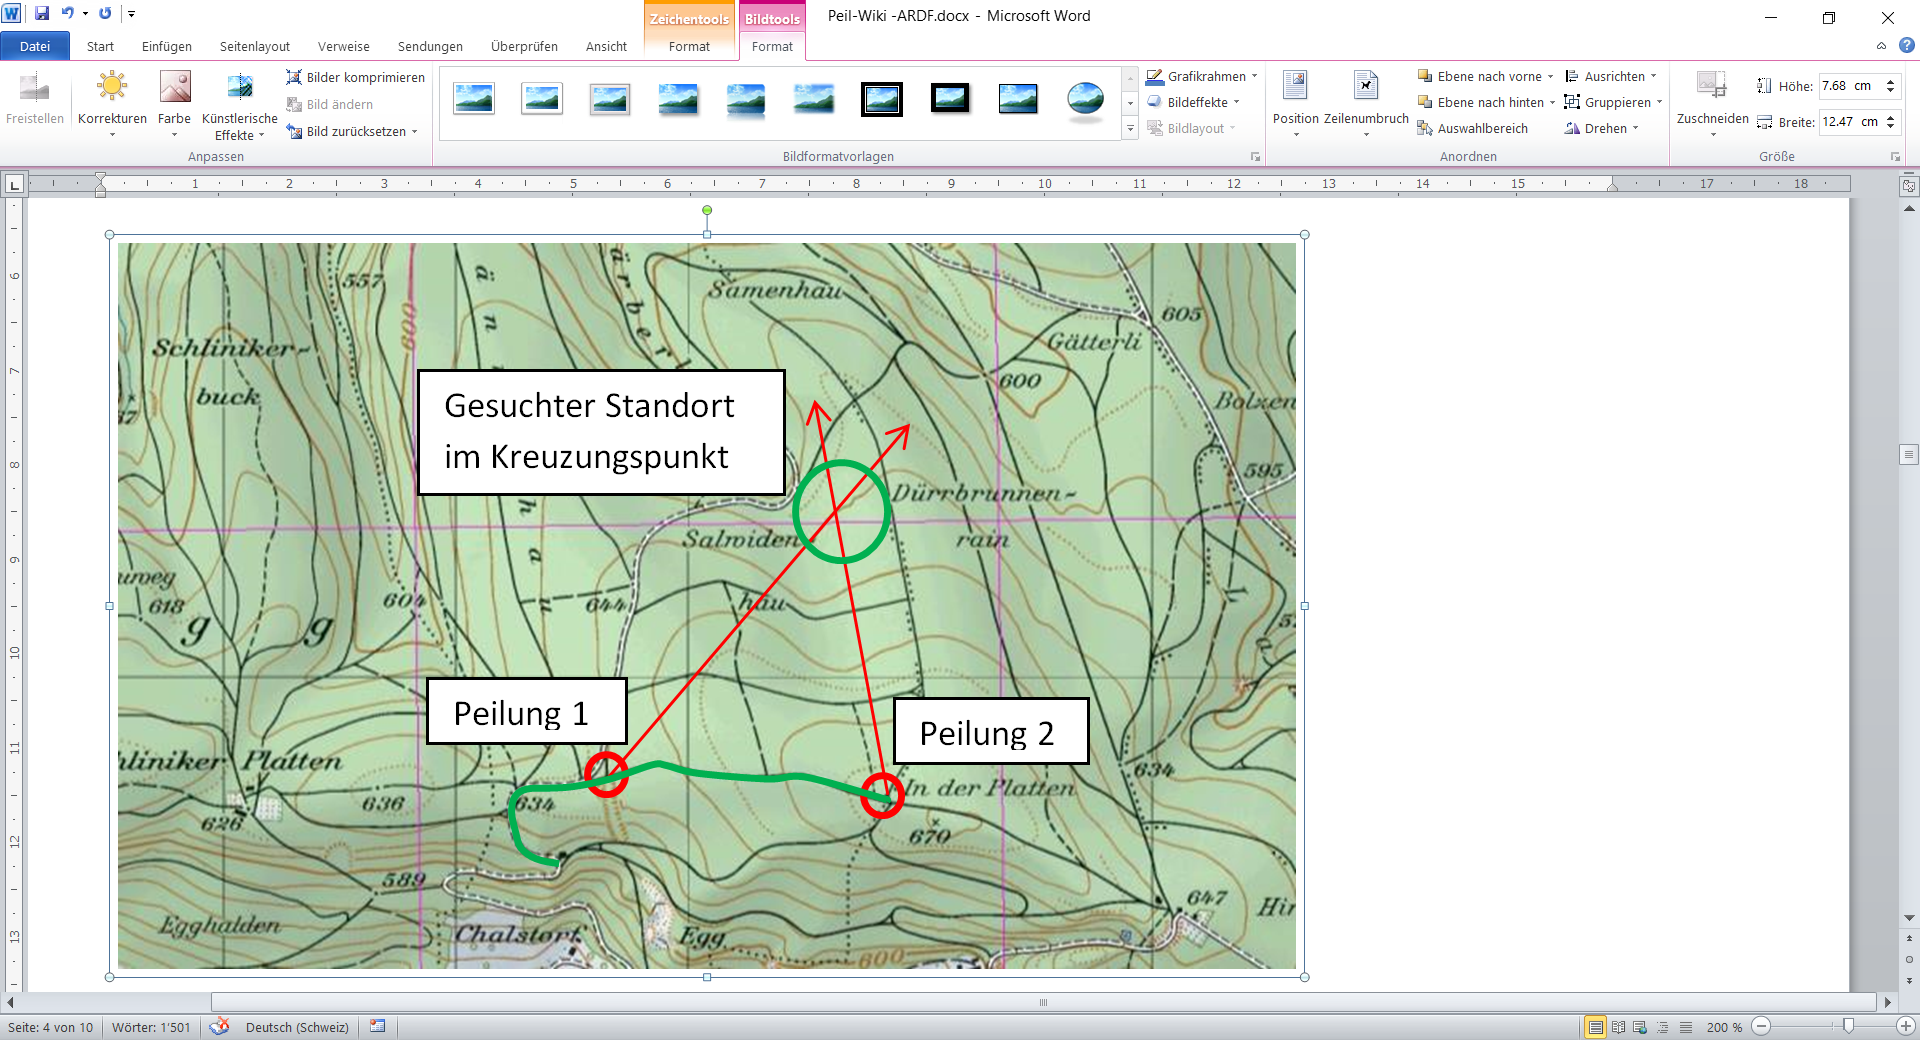The width and height of the screenshot is (1920, 1040).
Task: Expand the Bildformatvorlagen gallery
Action: click(1130, 129)
